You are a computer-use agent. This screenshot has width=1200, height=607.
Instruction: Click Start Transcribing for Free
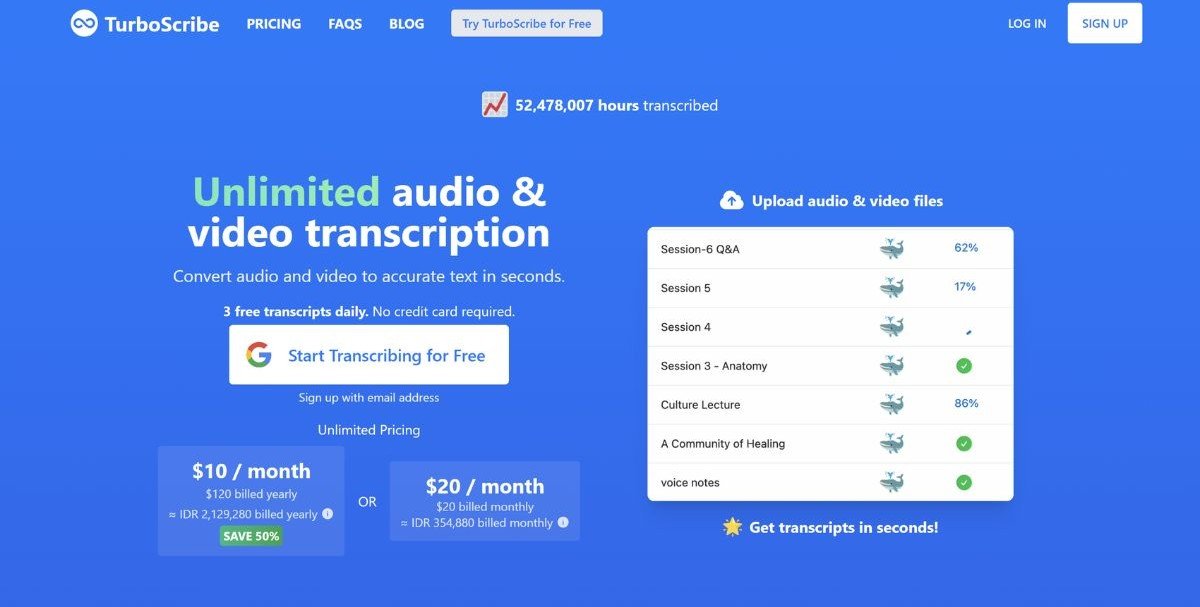tap(369, 355)
